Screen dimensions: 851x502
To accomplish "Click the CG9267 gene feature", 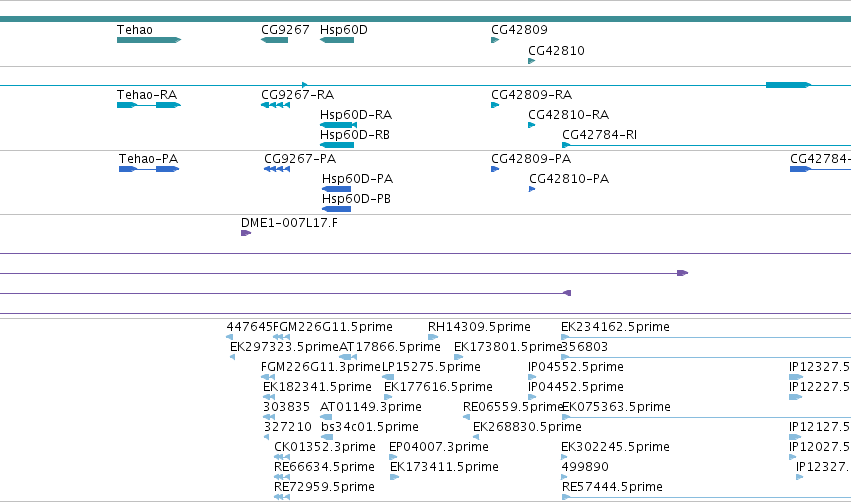I will click(x=274, y=40).
